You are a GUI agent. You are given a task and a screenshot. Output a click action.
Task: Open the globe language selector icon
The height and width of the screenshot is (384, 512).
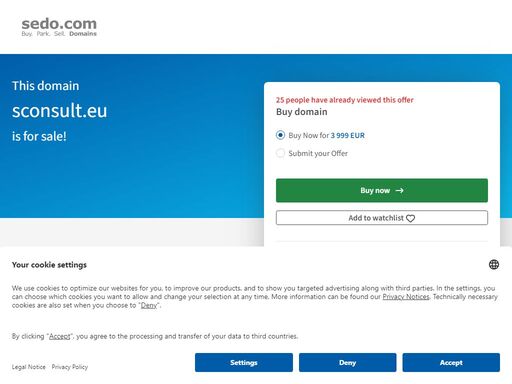coord(494,265)
